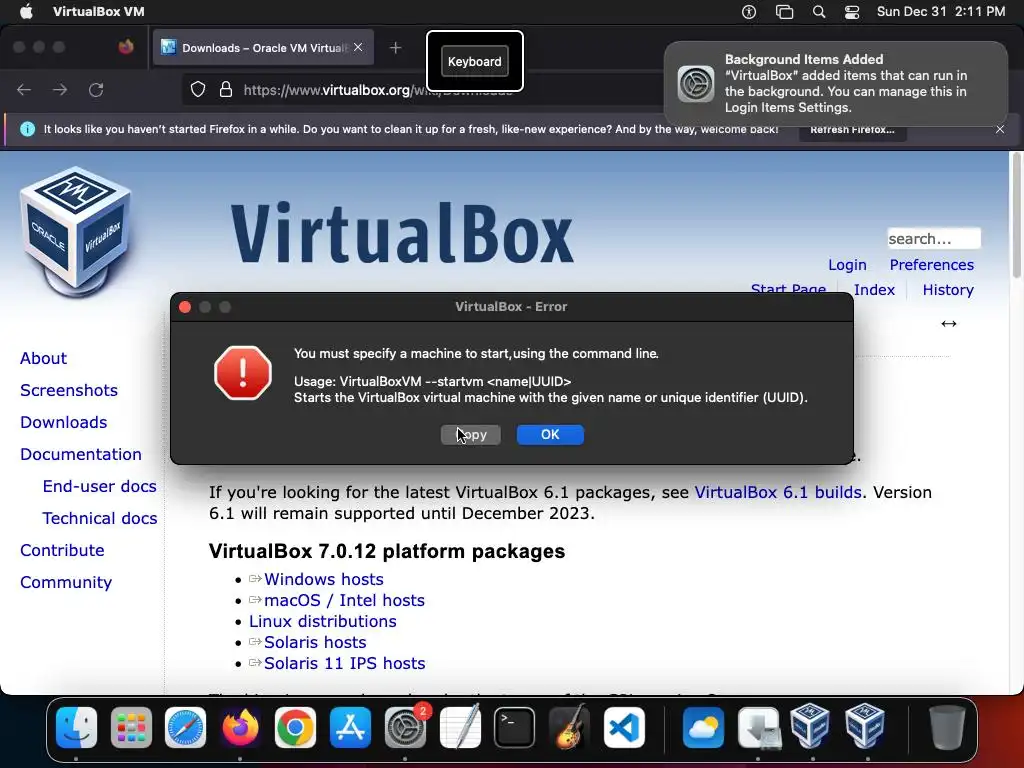
Task: Click the installer disk icon in the Dock
Action: tap(758, 727)
